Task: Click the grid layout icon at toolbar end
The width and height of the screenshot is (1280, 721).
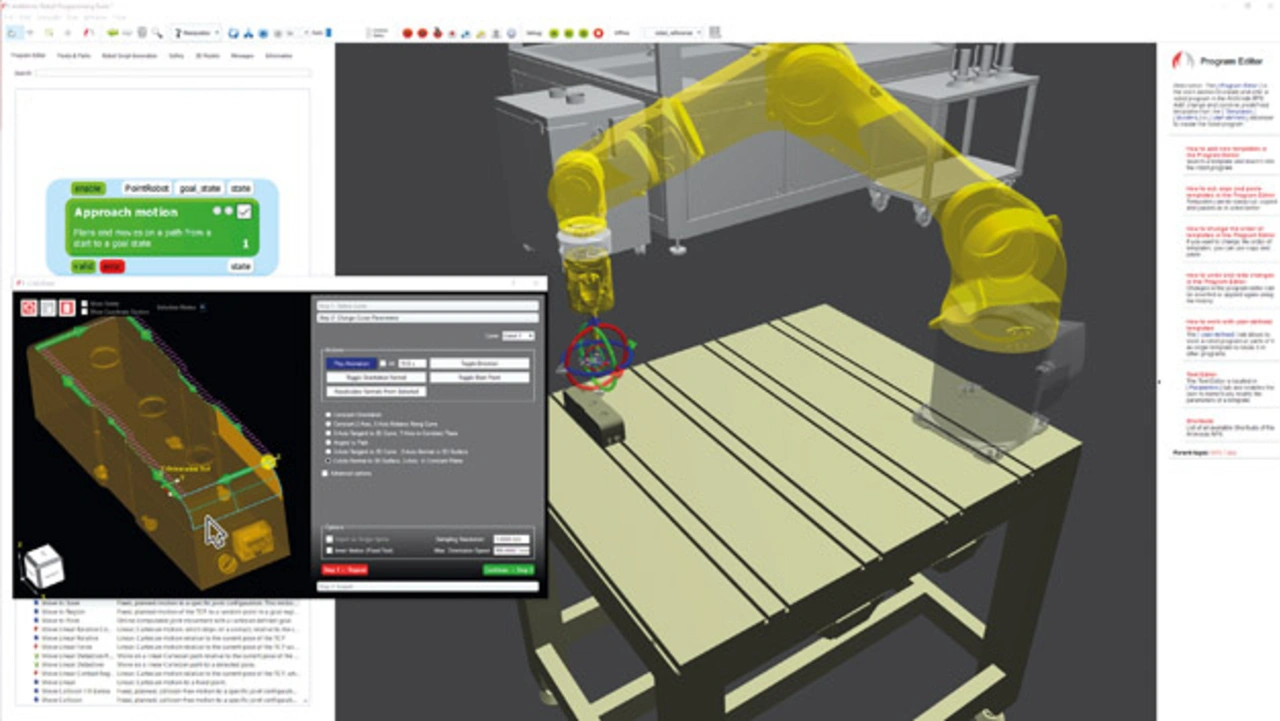Action: click(715, 33)
